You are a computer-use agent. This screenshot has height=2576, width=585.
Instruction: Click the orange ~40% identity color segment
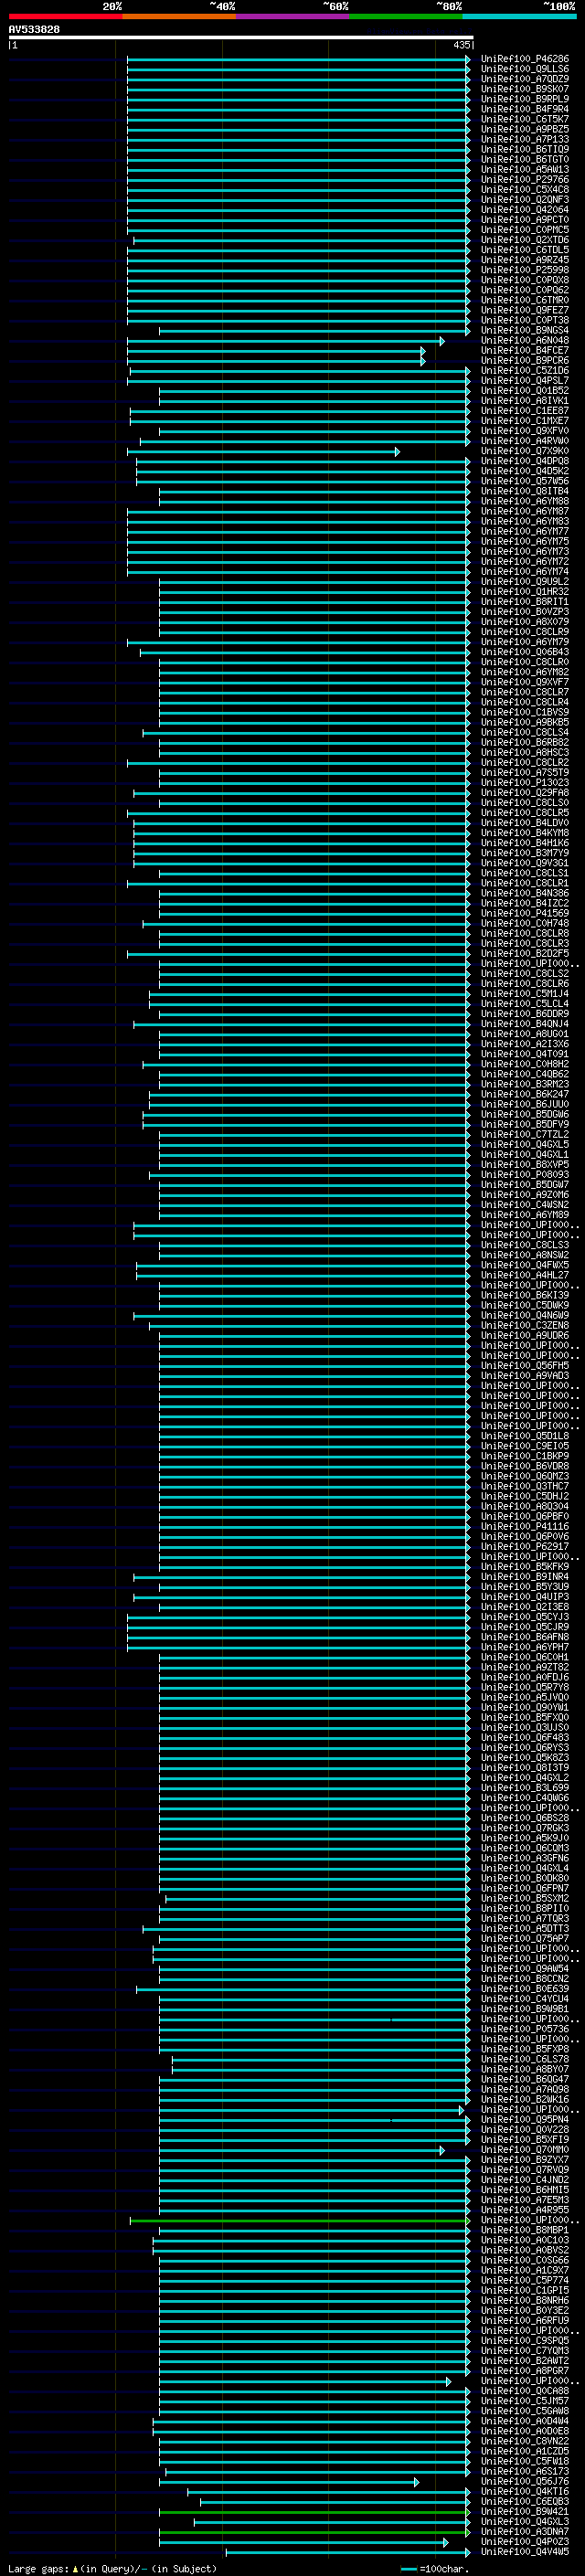pos(179,16)
